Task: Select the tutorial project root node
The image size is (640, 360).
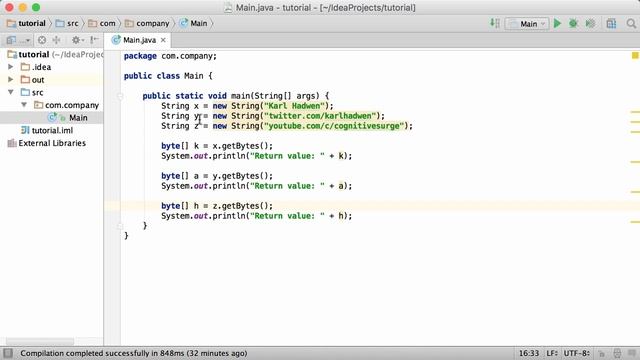Action: click(x=51, y=54)
